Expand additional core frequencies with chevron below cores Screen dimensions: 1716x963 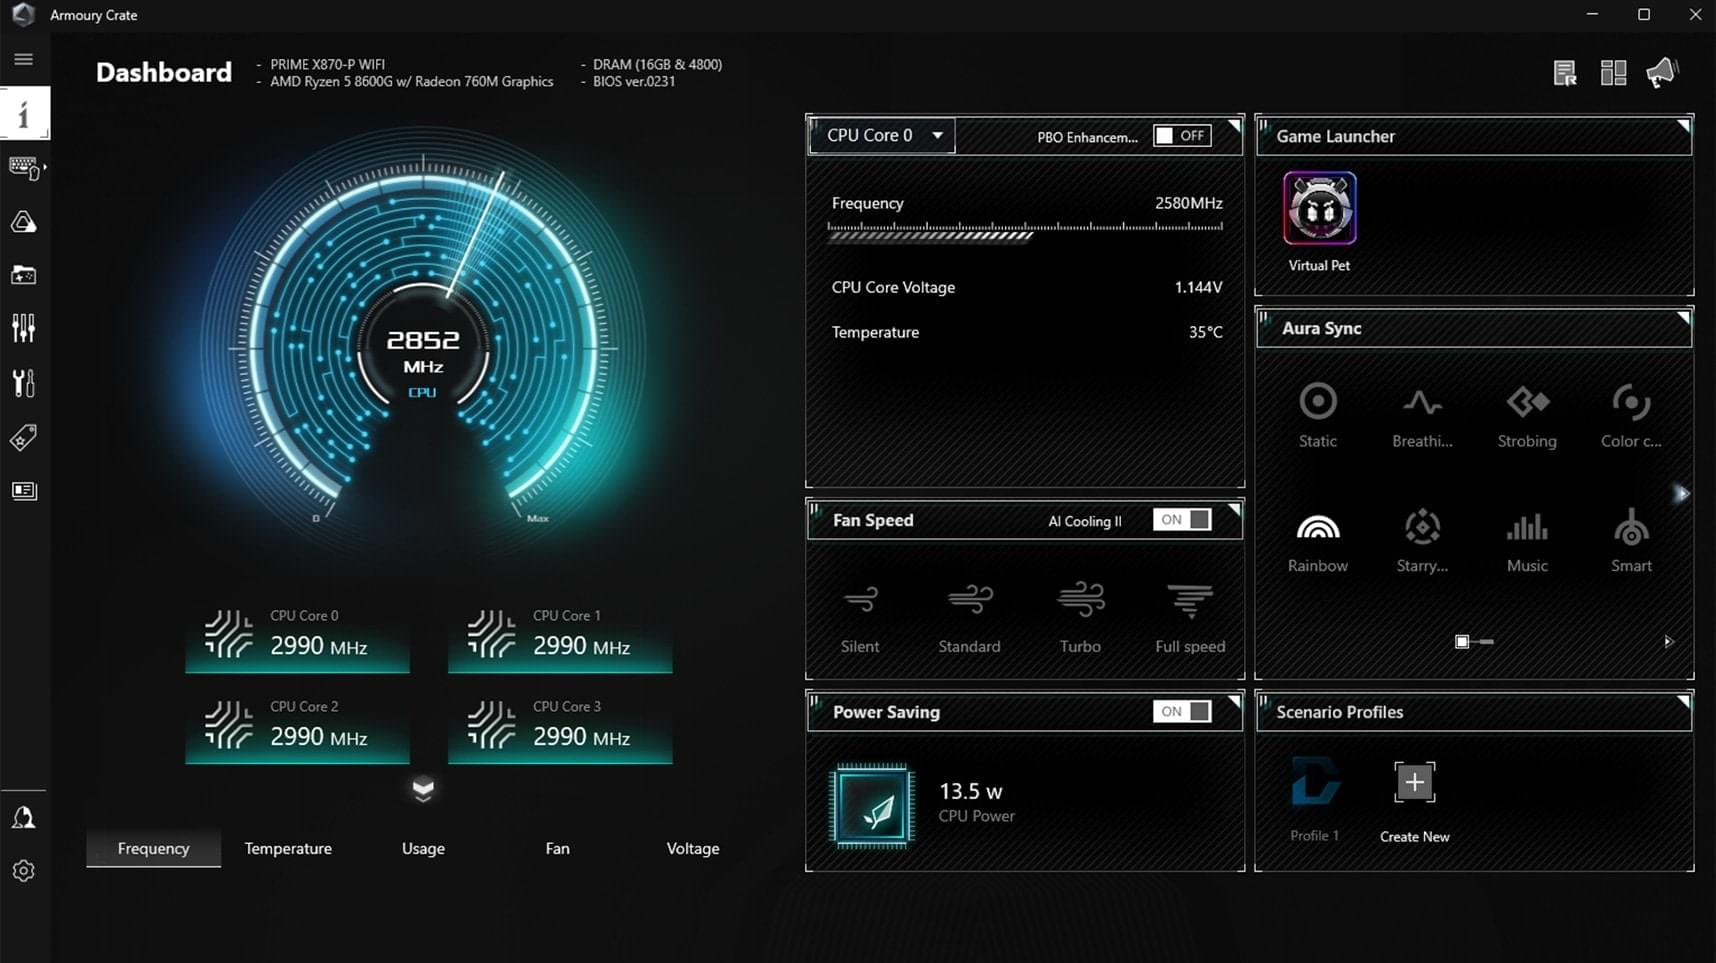(x=423, y=789)
